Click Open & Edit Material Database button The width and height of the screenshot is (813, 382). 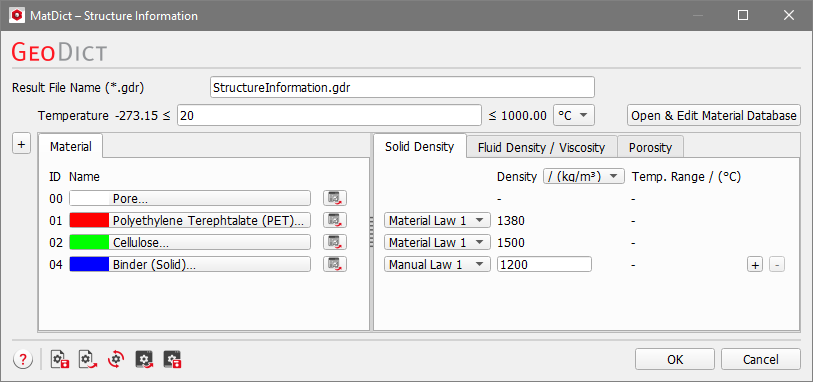point(713,115)
